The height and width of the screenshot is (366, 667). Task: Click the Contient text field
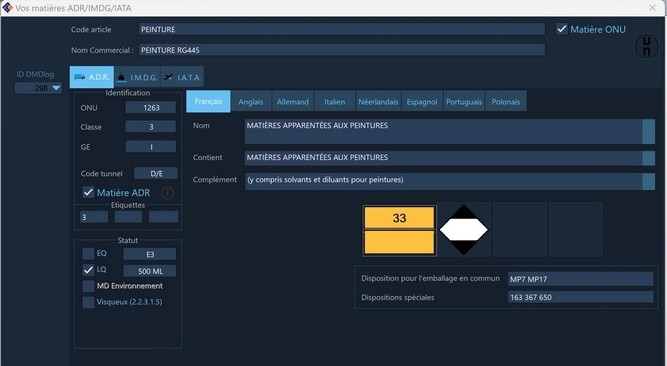443,158
